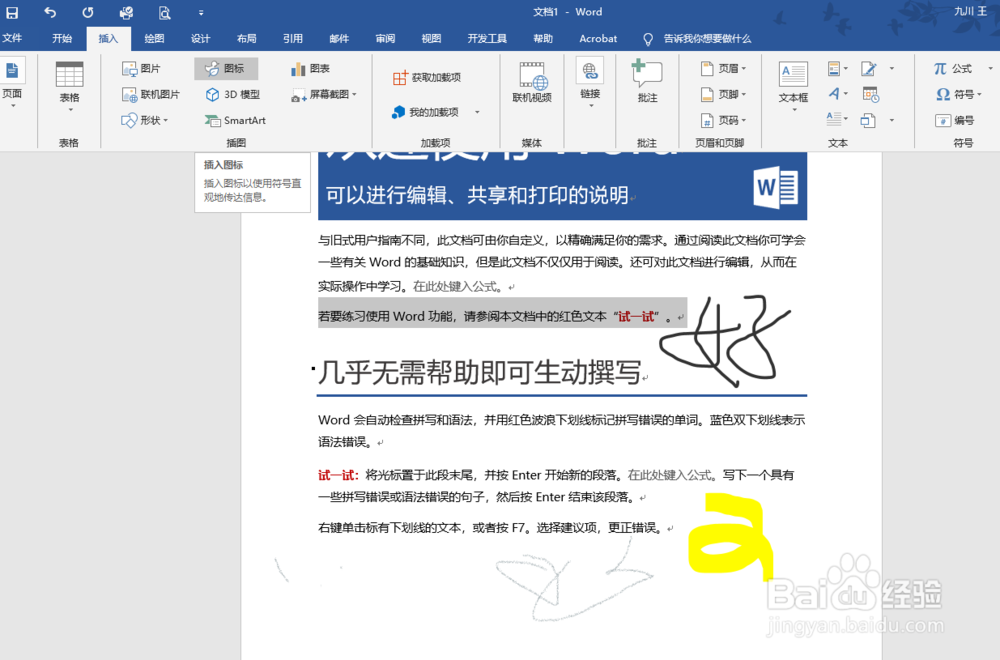The image size is (1000, 660).
Task: Click 编号 (Number) button
Action: pyautogui.click(x=955, y=120)
